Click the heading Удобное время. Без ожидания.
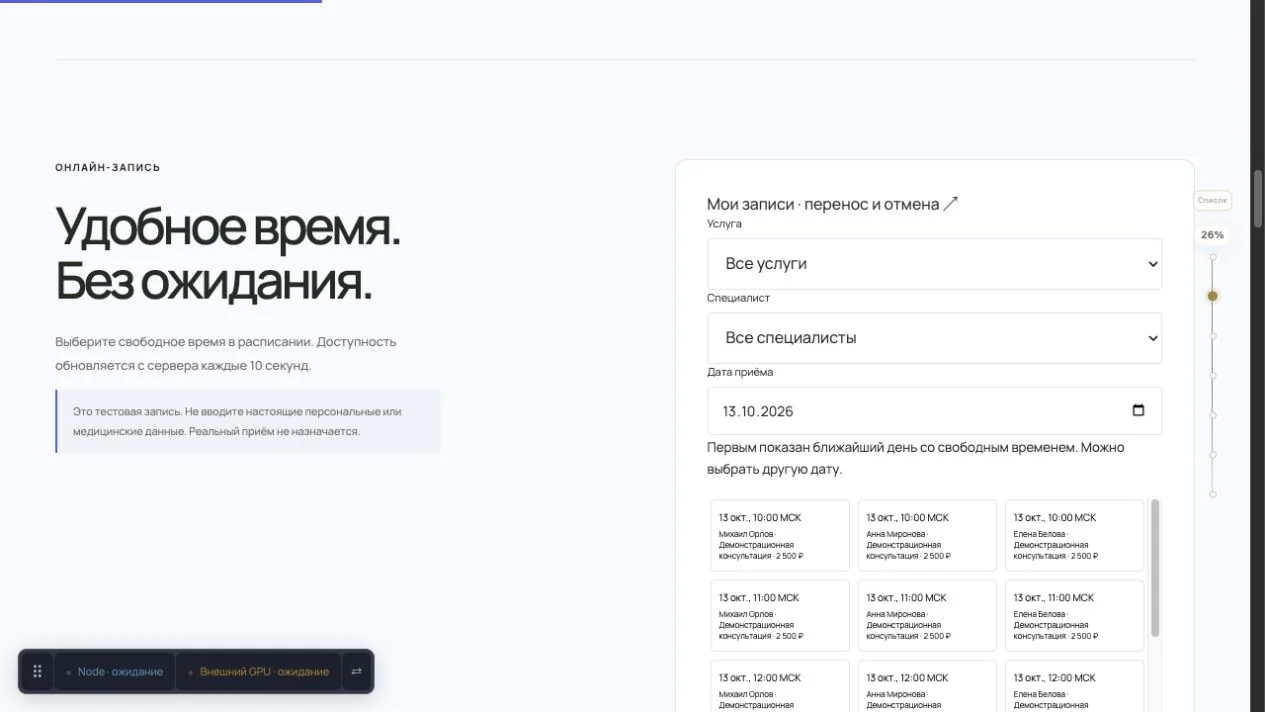Viewport: 1265px width, 712px height. (x=228, y=253)
